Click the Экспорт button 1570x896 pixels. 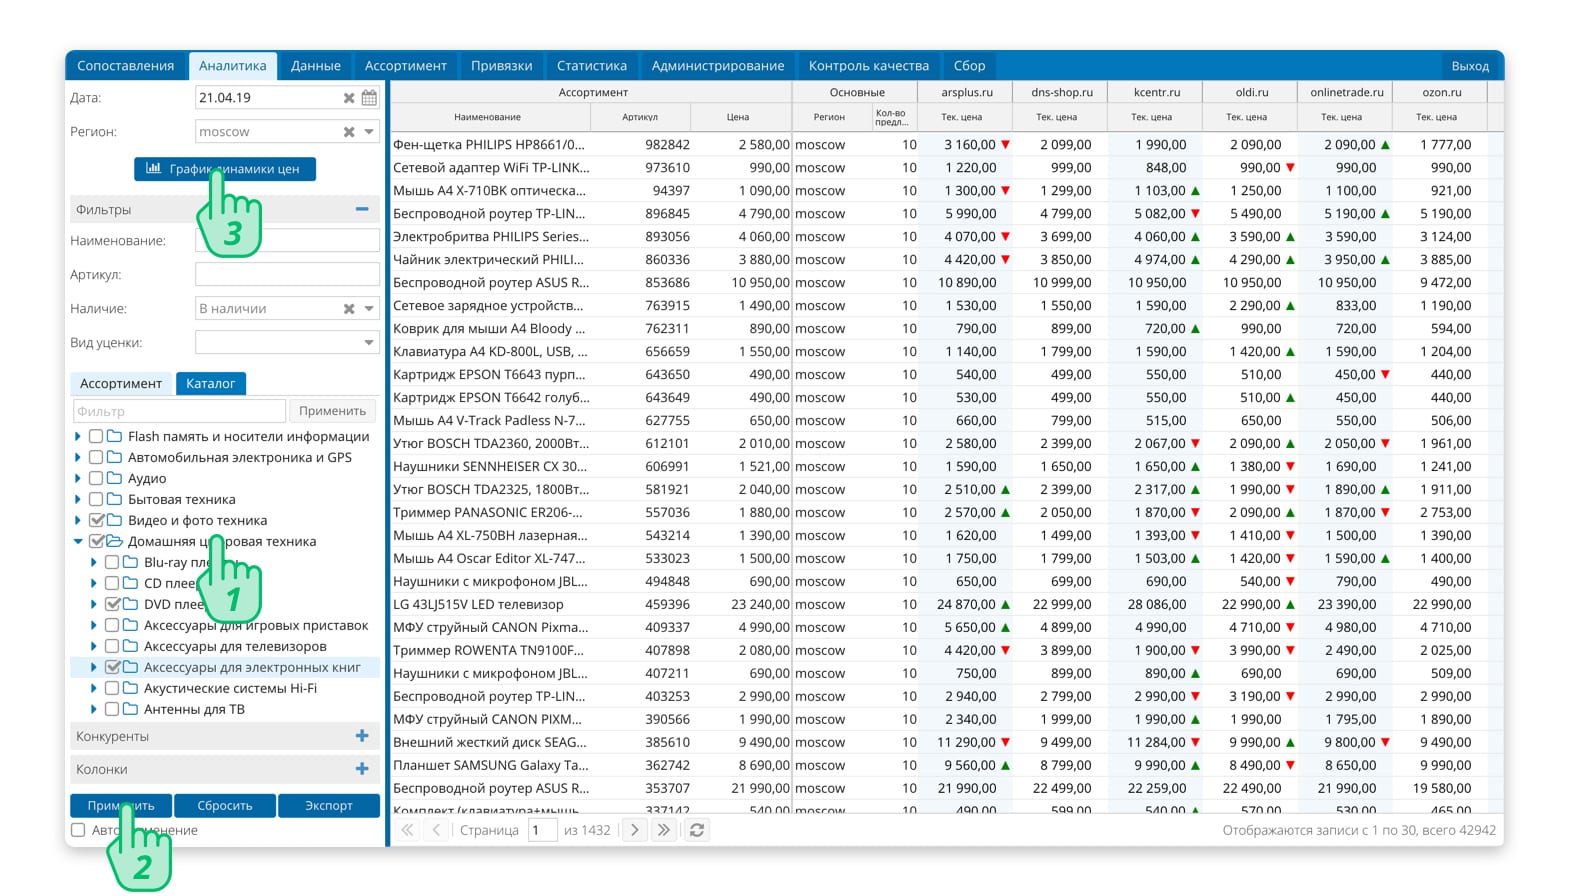[329, 806]
